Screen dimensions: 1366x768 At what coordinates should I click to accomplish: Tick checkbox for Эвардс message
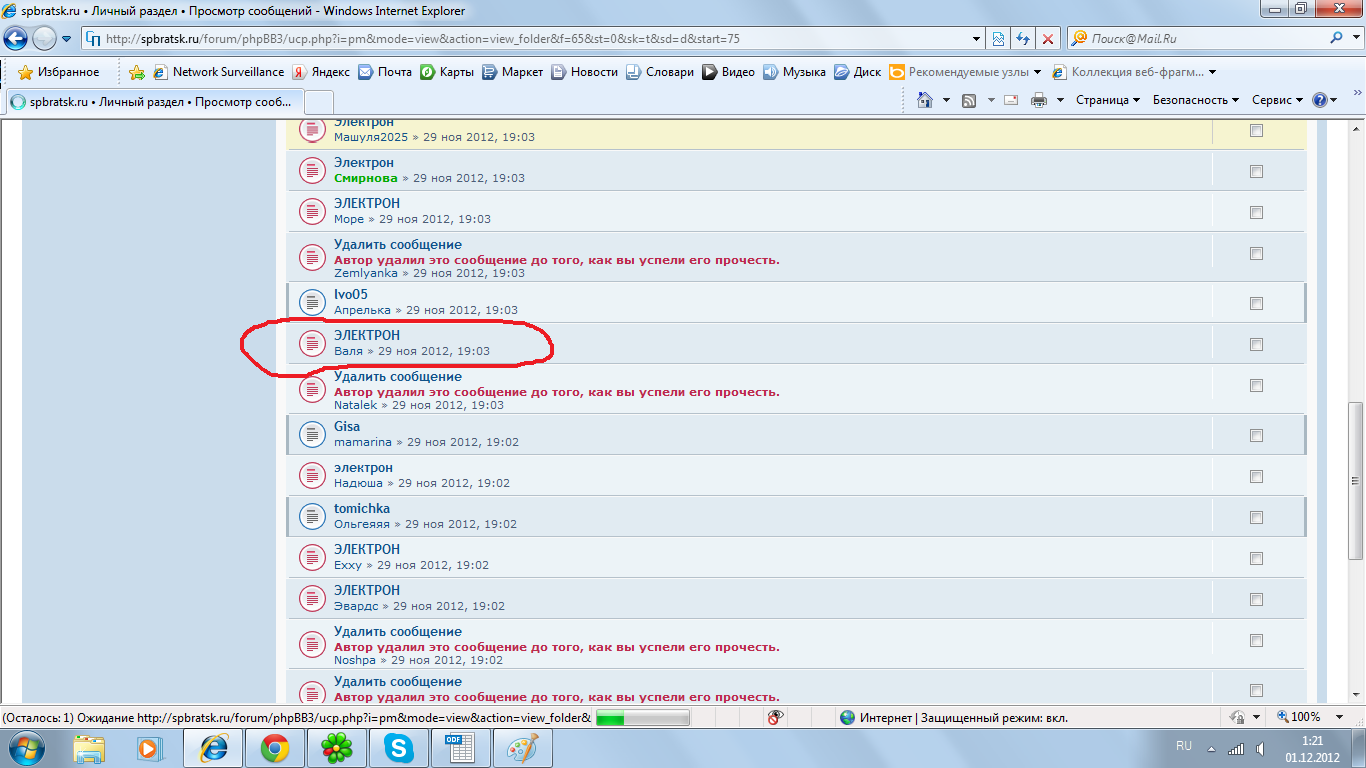pyautogui.click(x=1256, y=599)
